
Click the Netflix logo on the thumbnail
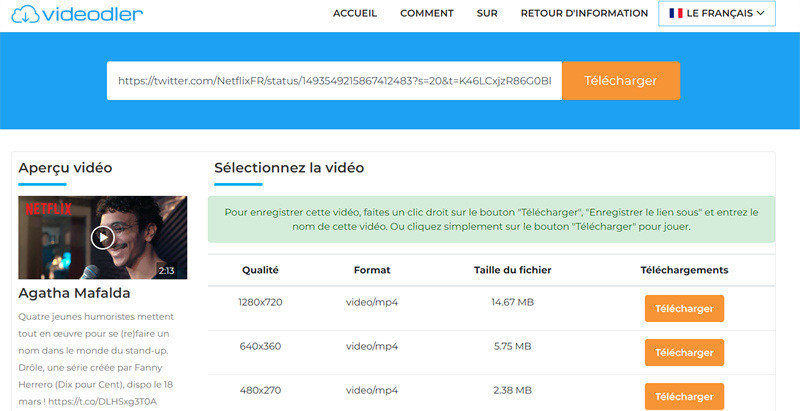pos(48,209)
